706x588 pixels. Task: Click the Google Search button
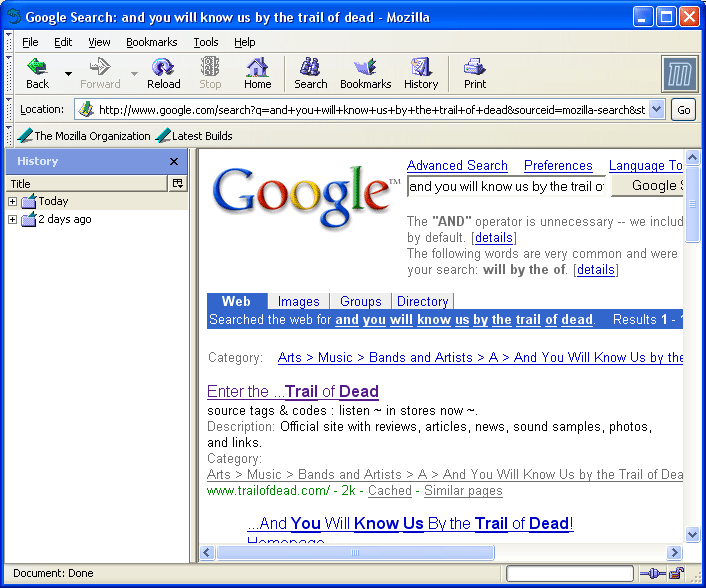pos(647,186)
